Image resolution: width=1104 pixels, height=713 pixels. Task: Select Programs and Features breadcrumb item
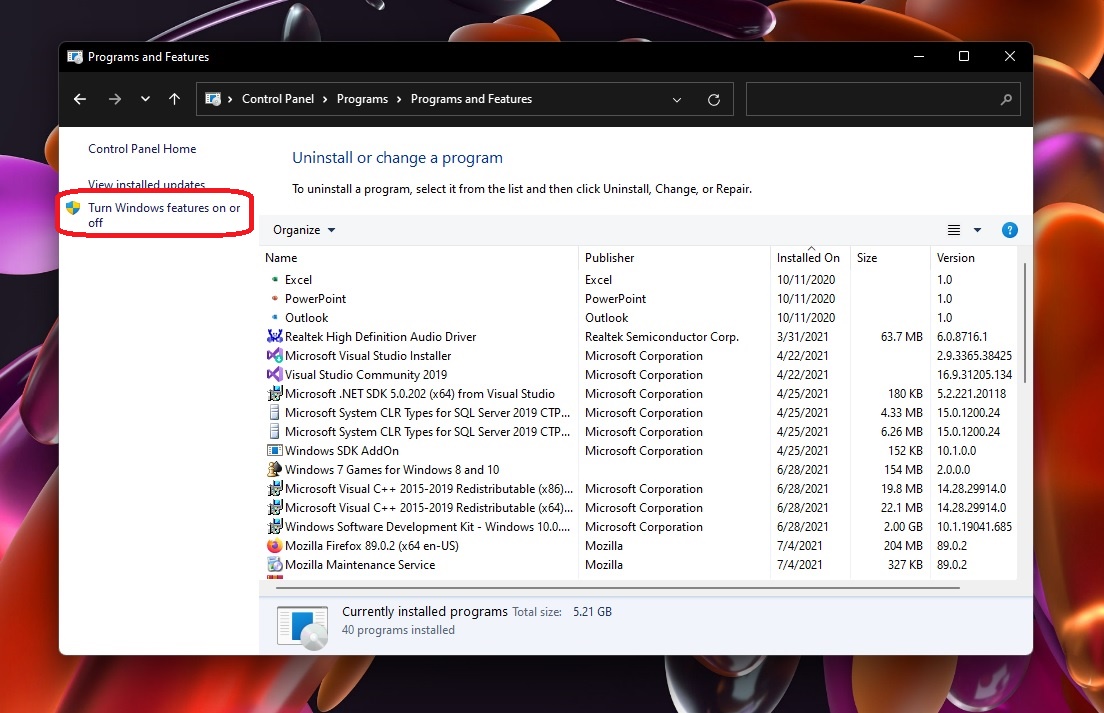click(471, 99)
